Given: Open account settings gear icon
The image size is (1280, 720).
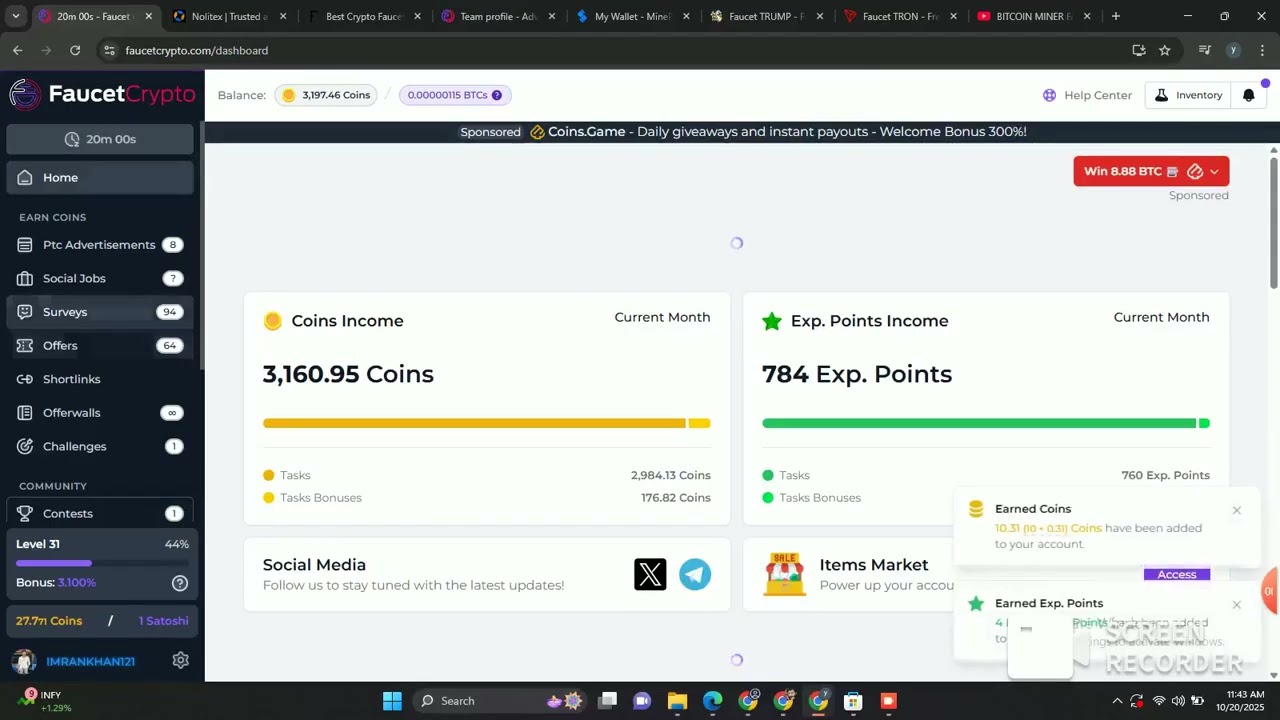Looking at the screenshot, I should (x=180, y=660).
